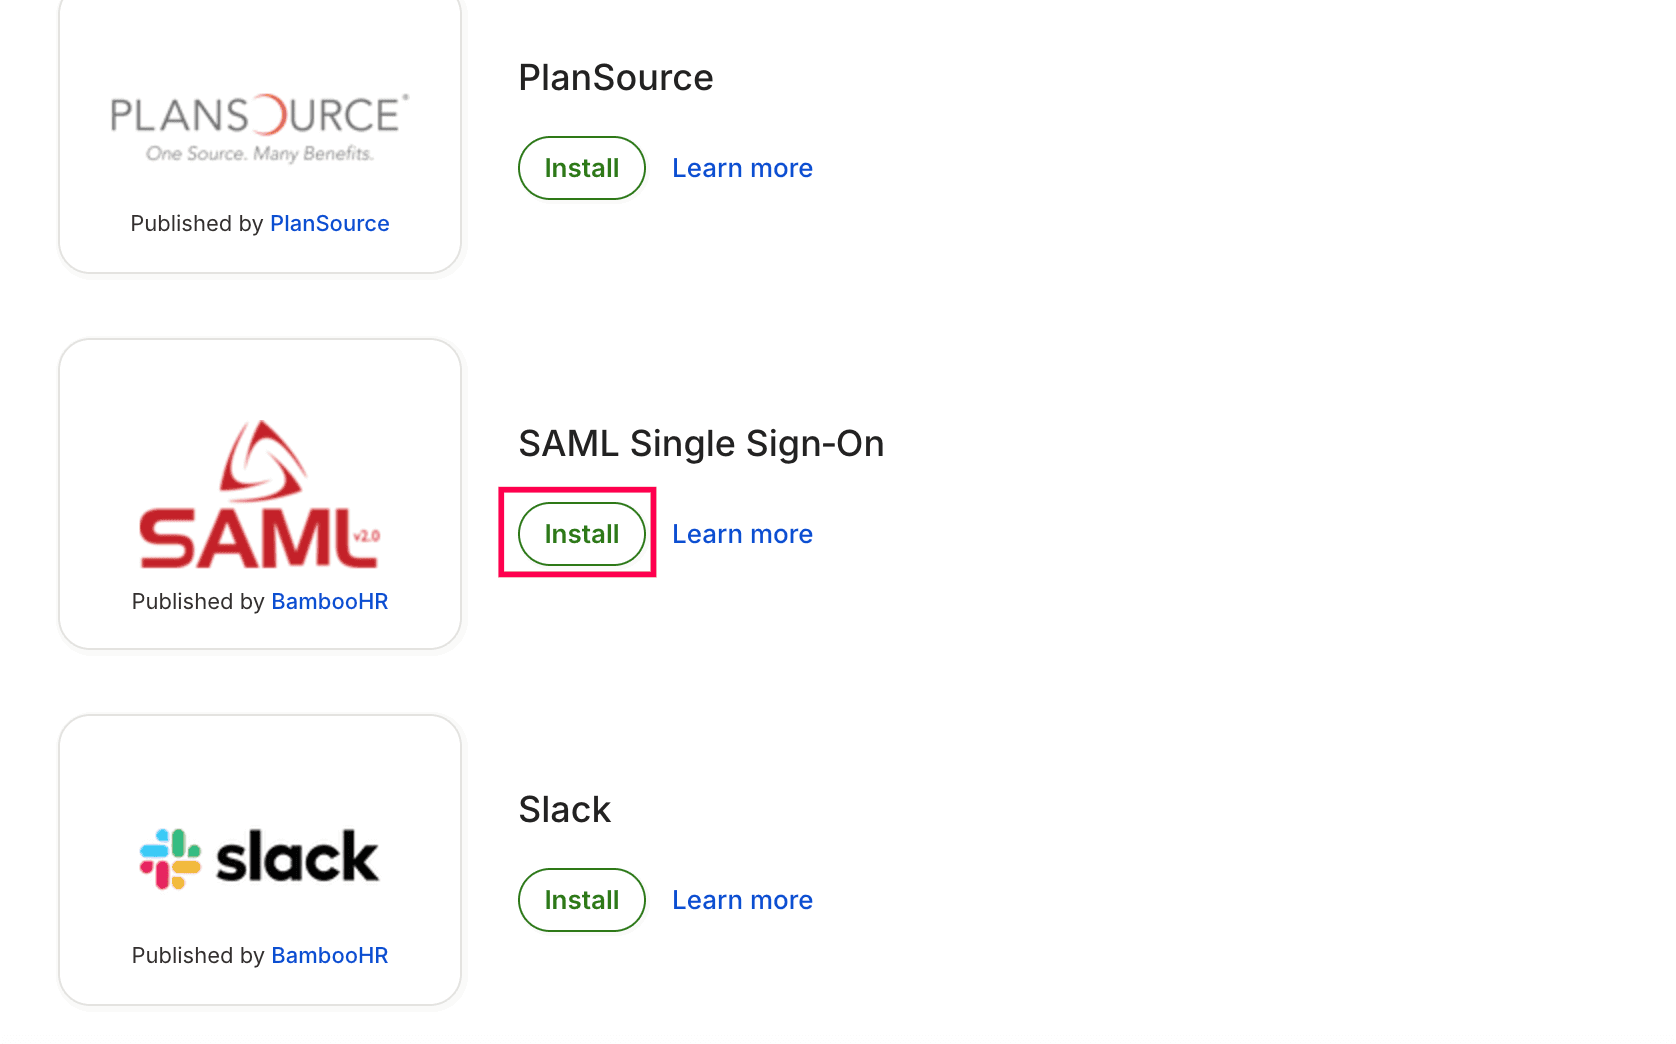The image size is (1676, 1044).
Task: Click the Slack multicolor hashtag icon
Action: [170, 859]
